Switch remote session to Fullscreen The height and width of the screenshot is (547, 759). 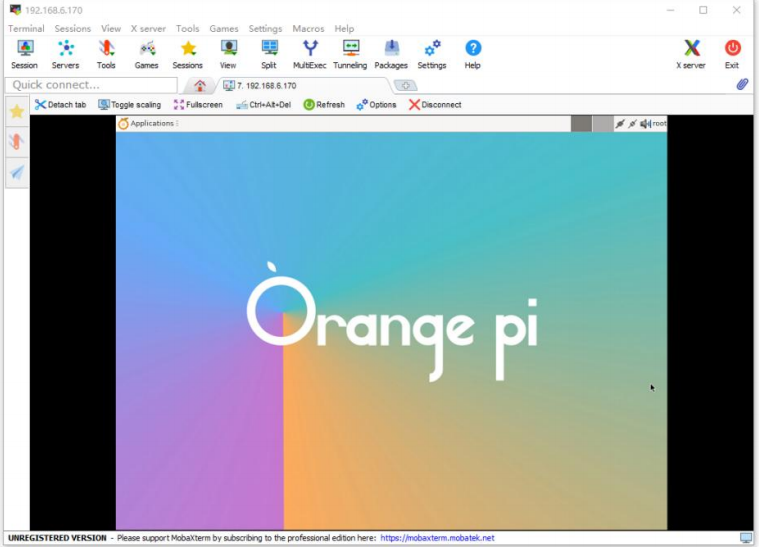tap(198, 105)
